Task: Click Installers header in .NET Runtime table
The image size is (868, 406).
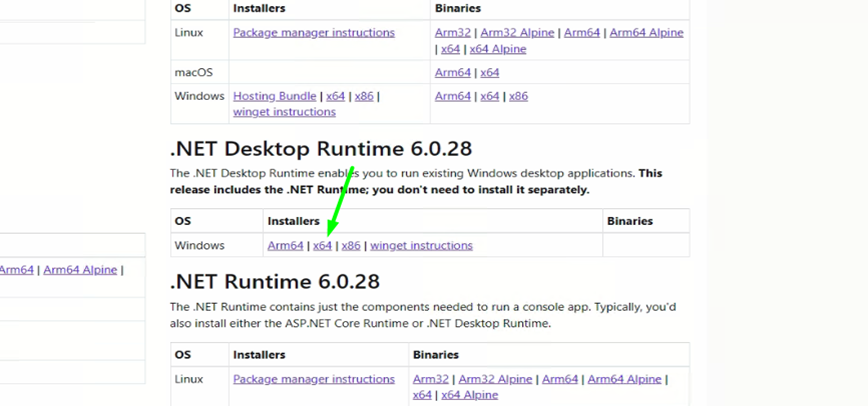Action: (259, 354)
